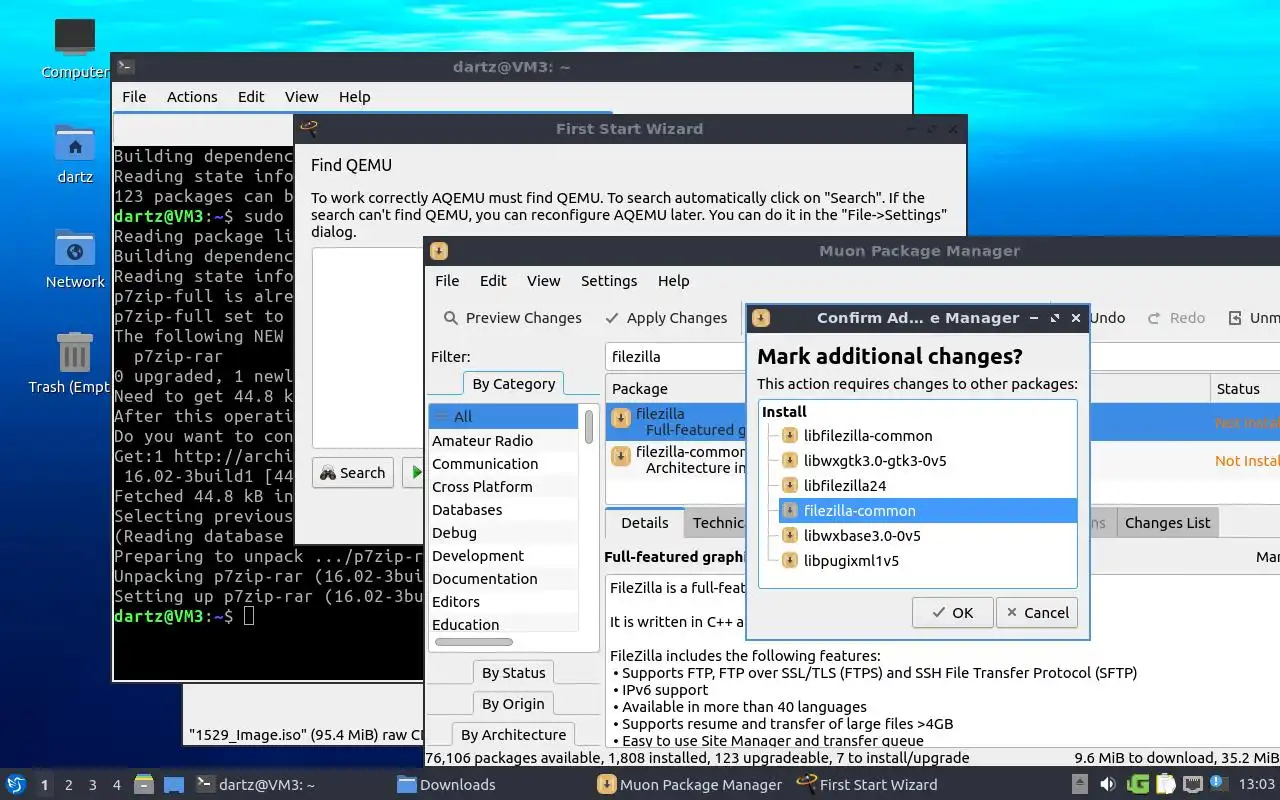Click the update notifier tray icon
The image size is (1280, 800).
tap(1218, 784)
